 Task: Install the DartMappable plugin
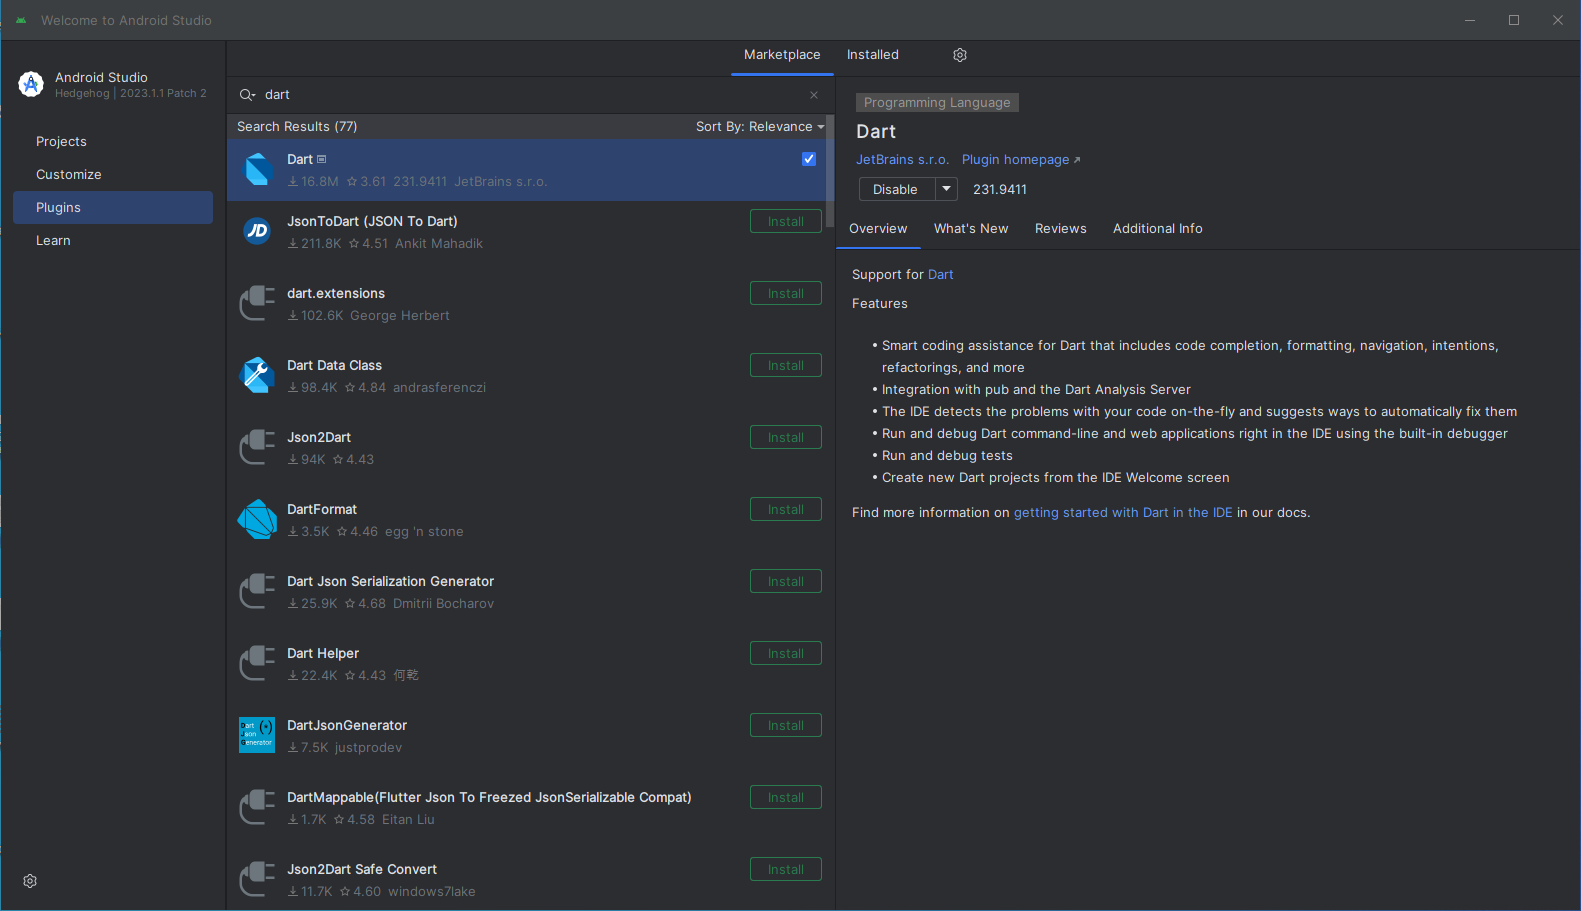pyautogui.click(x=786, y=798)
